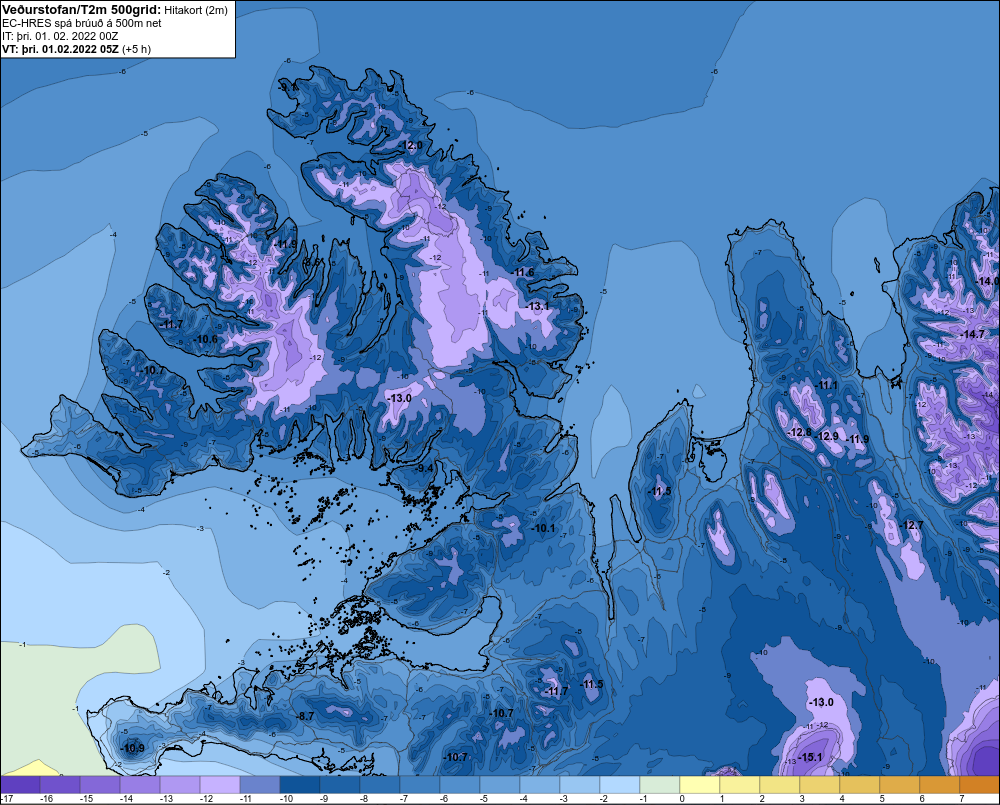
Task: Click the legend scale label 7
Action: [x=961, y=799]
